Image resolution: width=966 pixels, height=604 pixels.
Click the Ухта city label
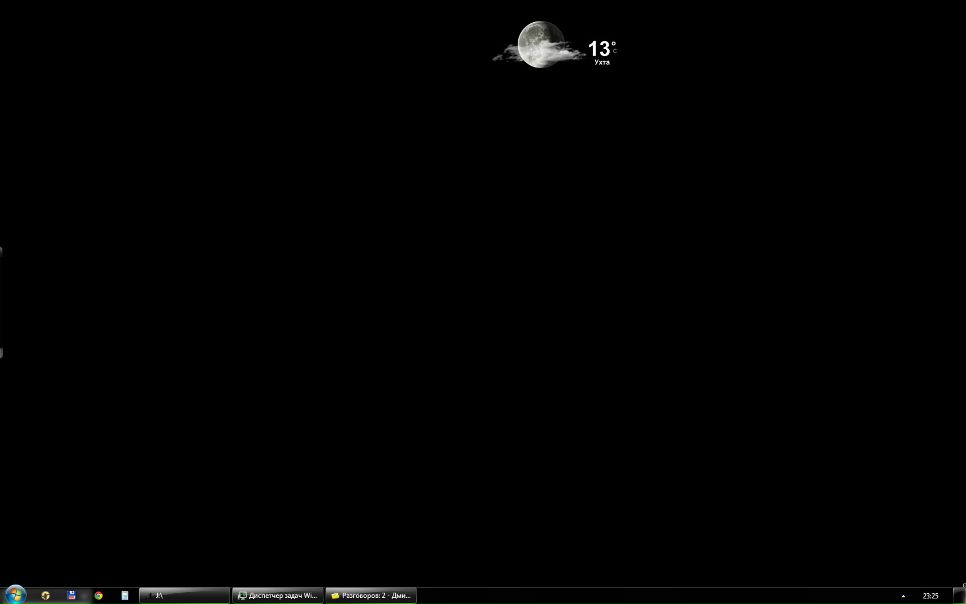pyautogui.click(x=602, y=62)
